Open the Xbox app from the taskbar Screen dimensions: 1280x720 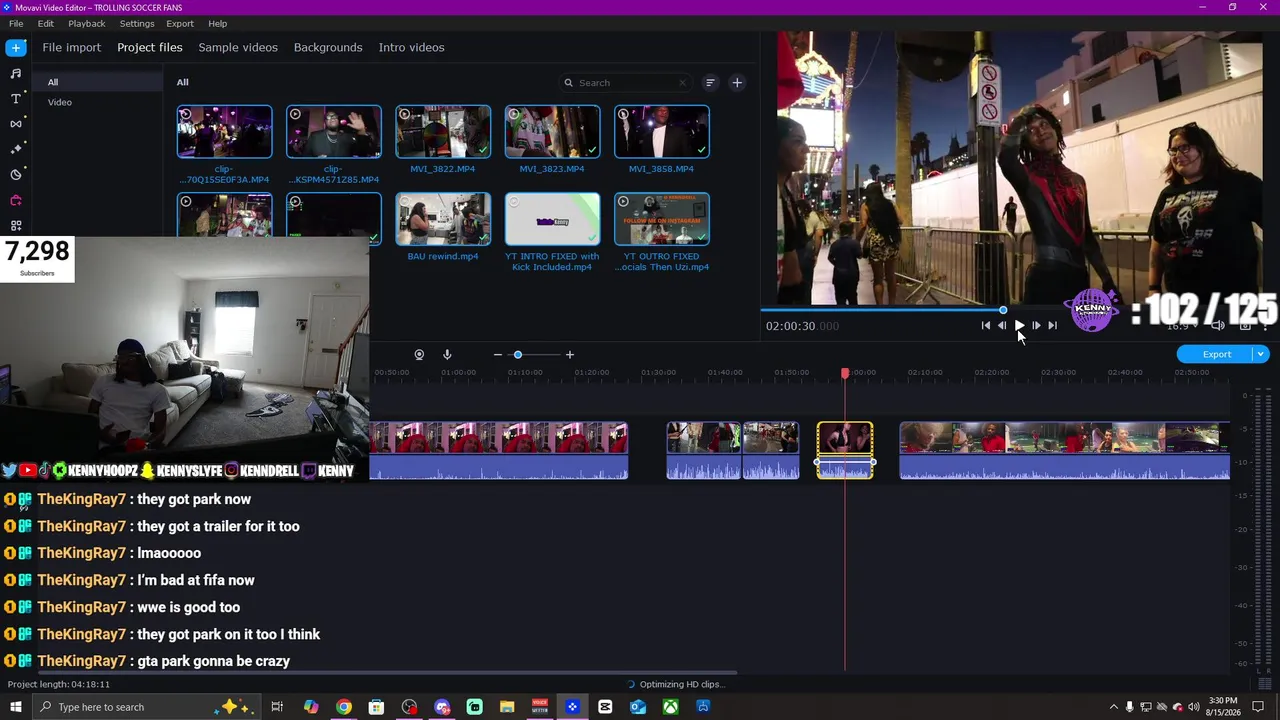click(x=670, y=707)
